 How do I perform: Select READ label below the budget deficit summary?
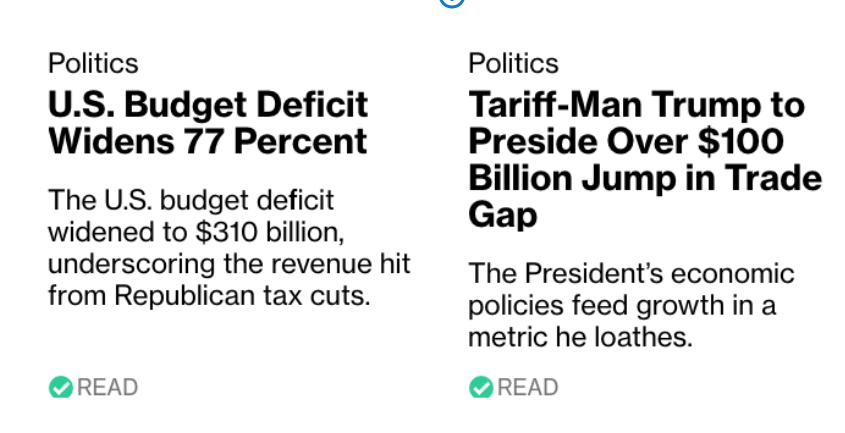coord(107,388)
